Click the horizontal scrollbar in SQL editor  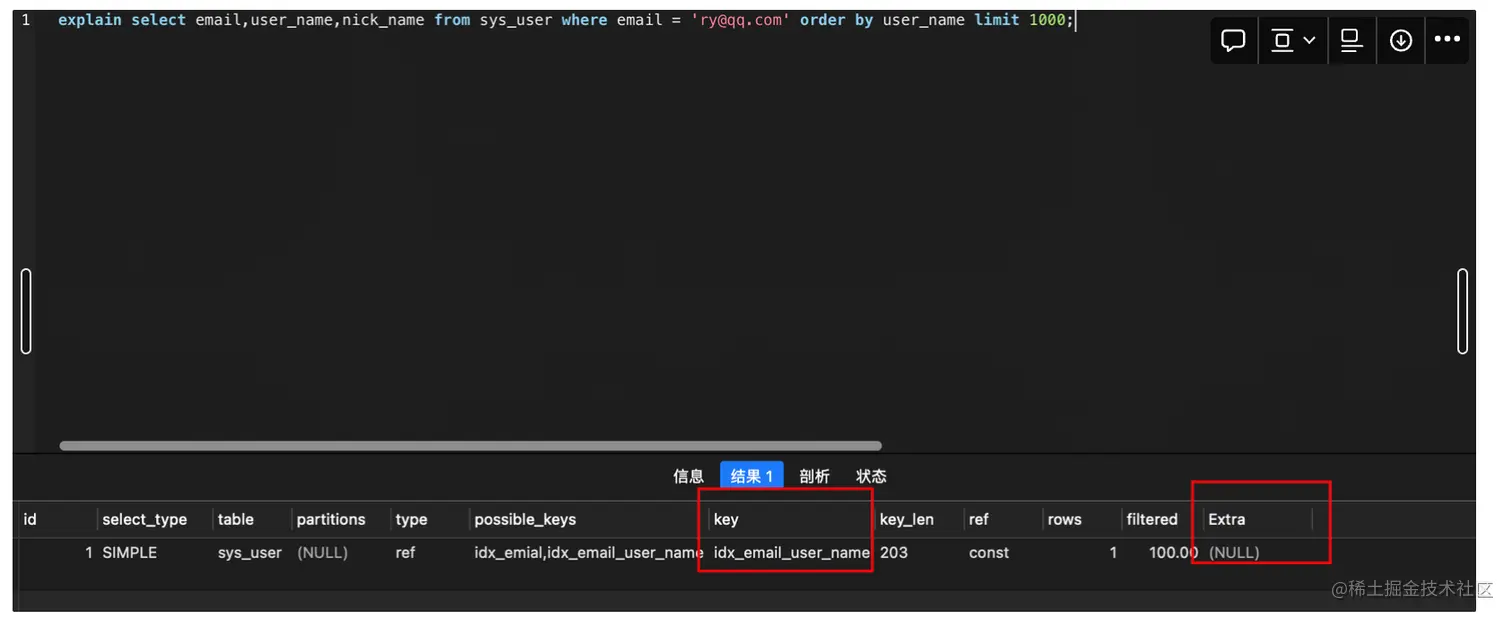point(470,446)
